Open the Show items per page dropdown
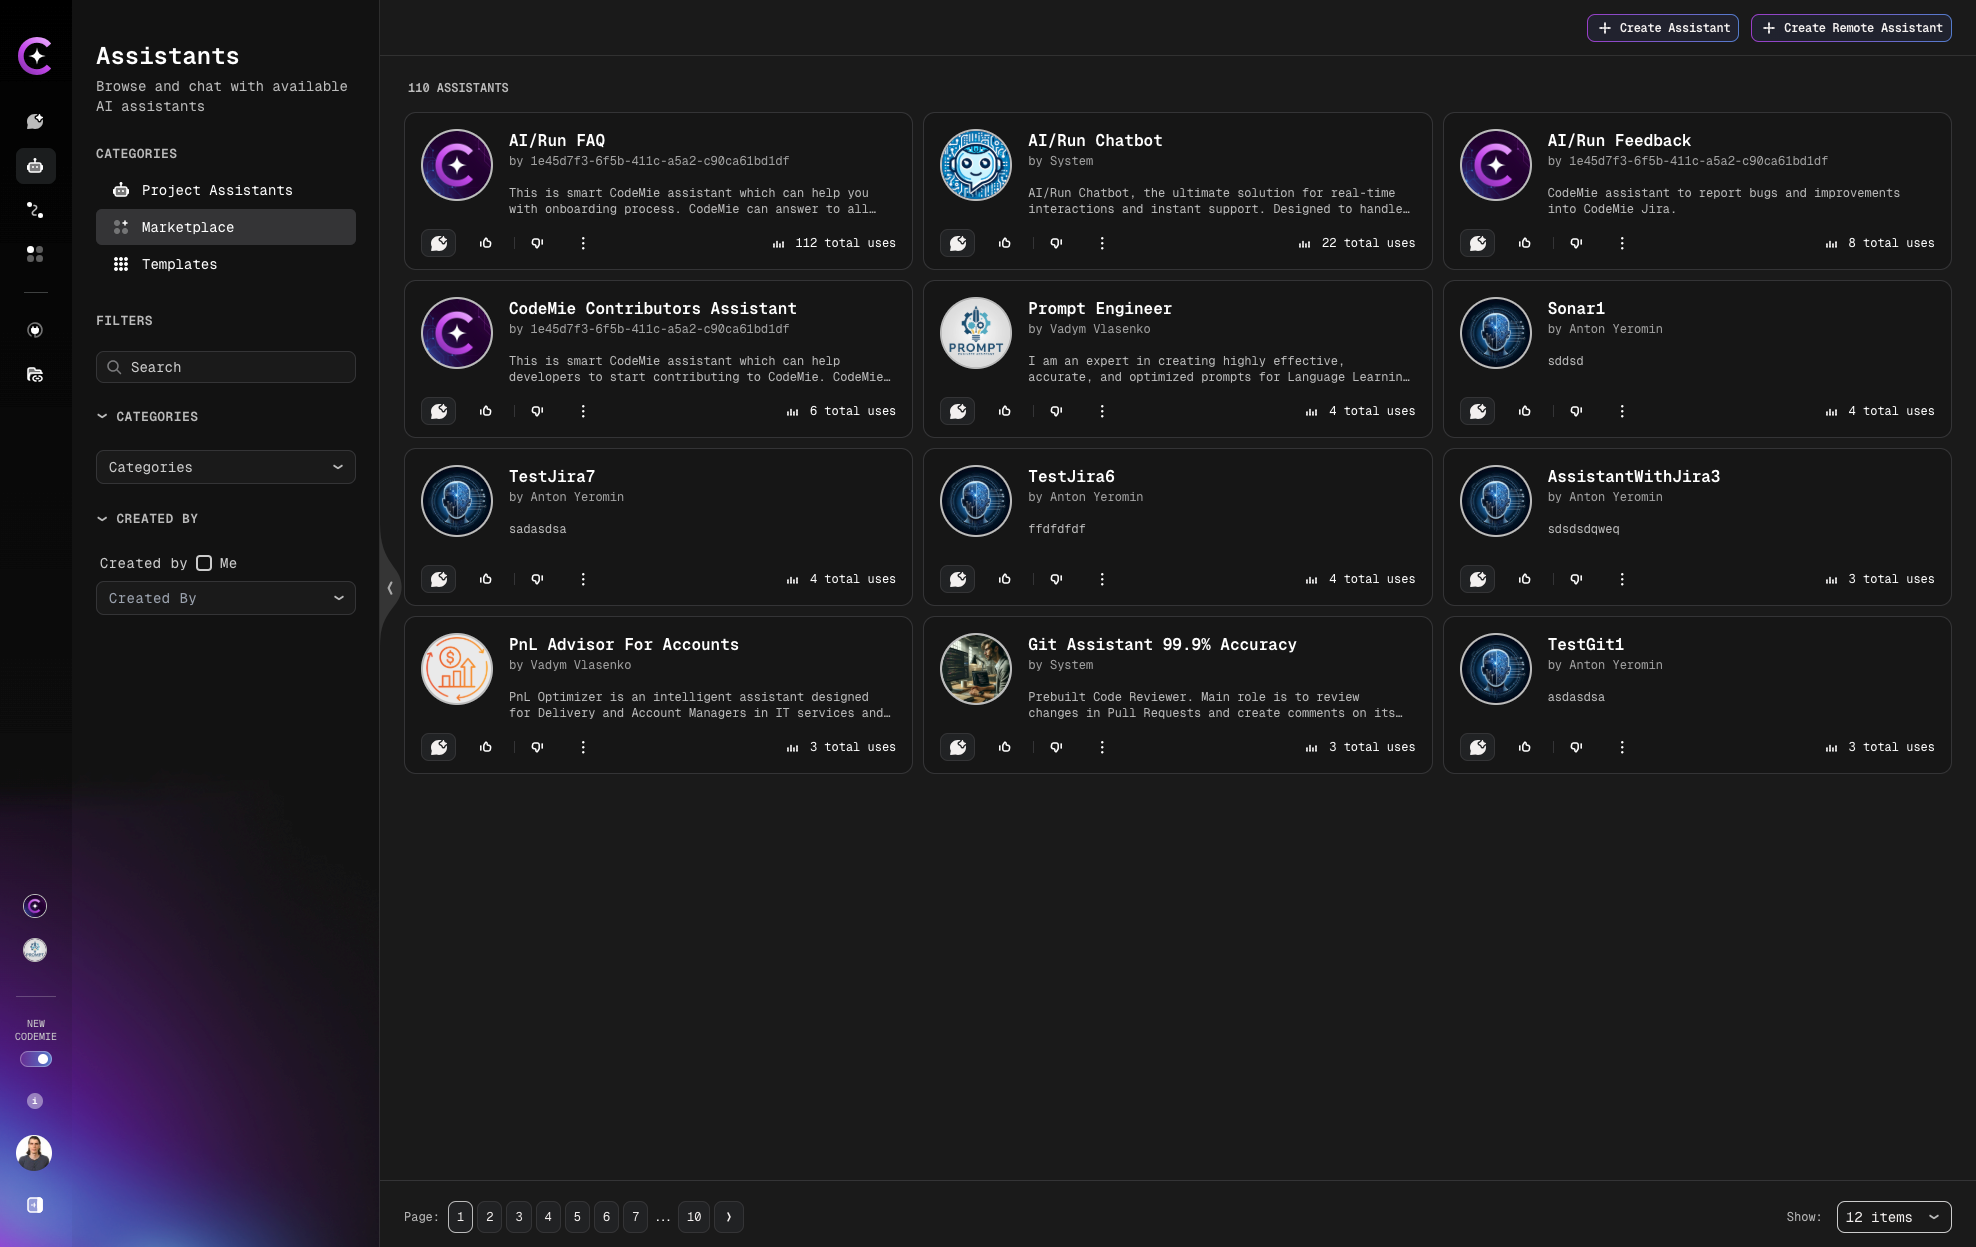Viewport: 1976px width, 1247px height. pyautogui.click(x=1894, y=1217)
